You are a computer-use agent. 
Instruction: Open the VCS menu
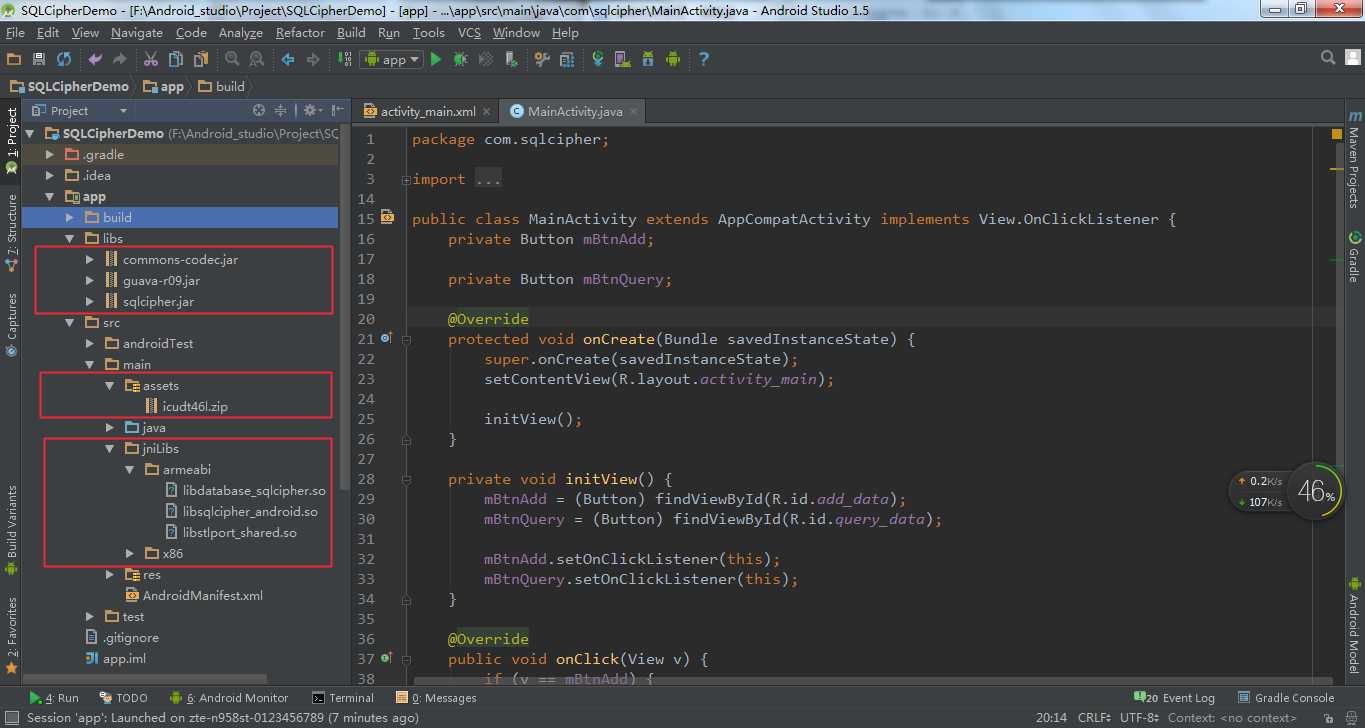(469, 32)
